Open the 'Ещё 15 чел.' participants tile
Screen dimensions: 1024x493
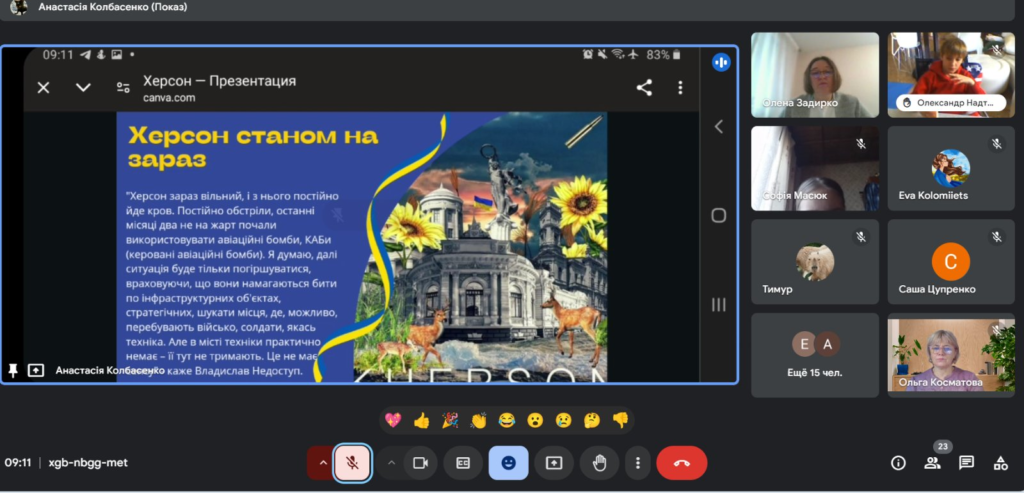[814, 355]
